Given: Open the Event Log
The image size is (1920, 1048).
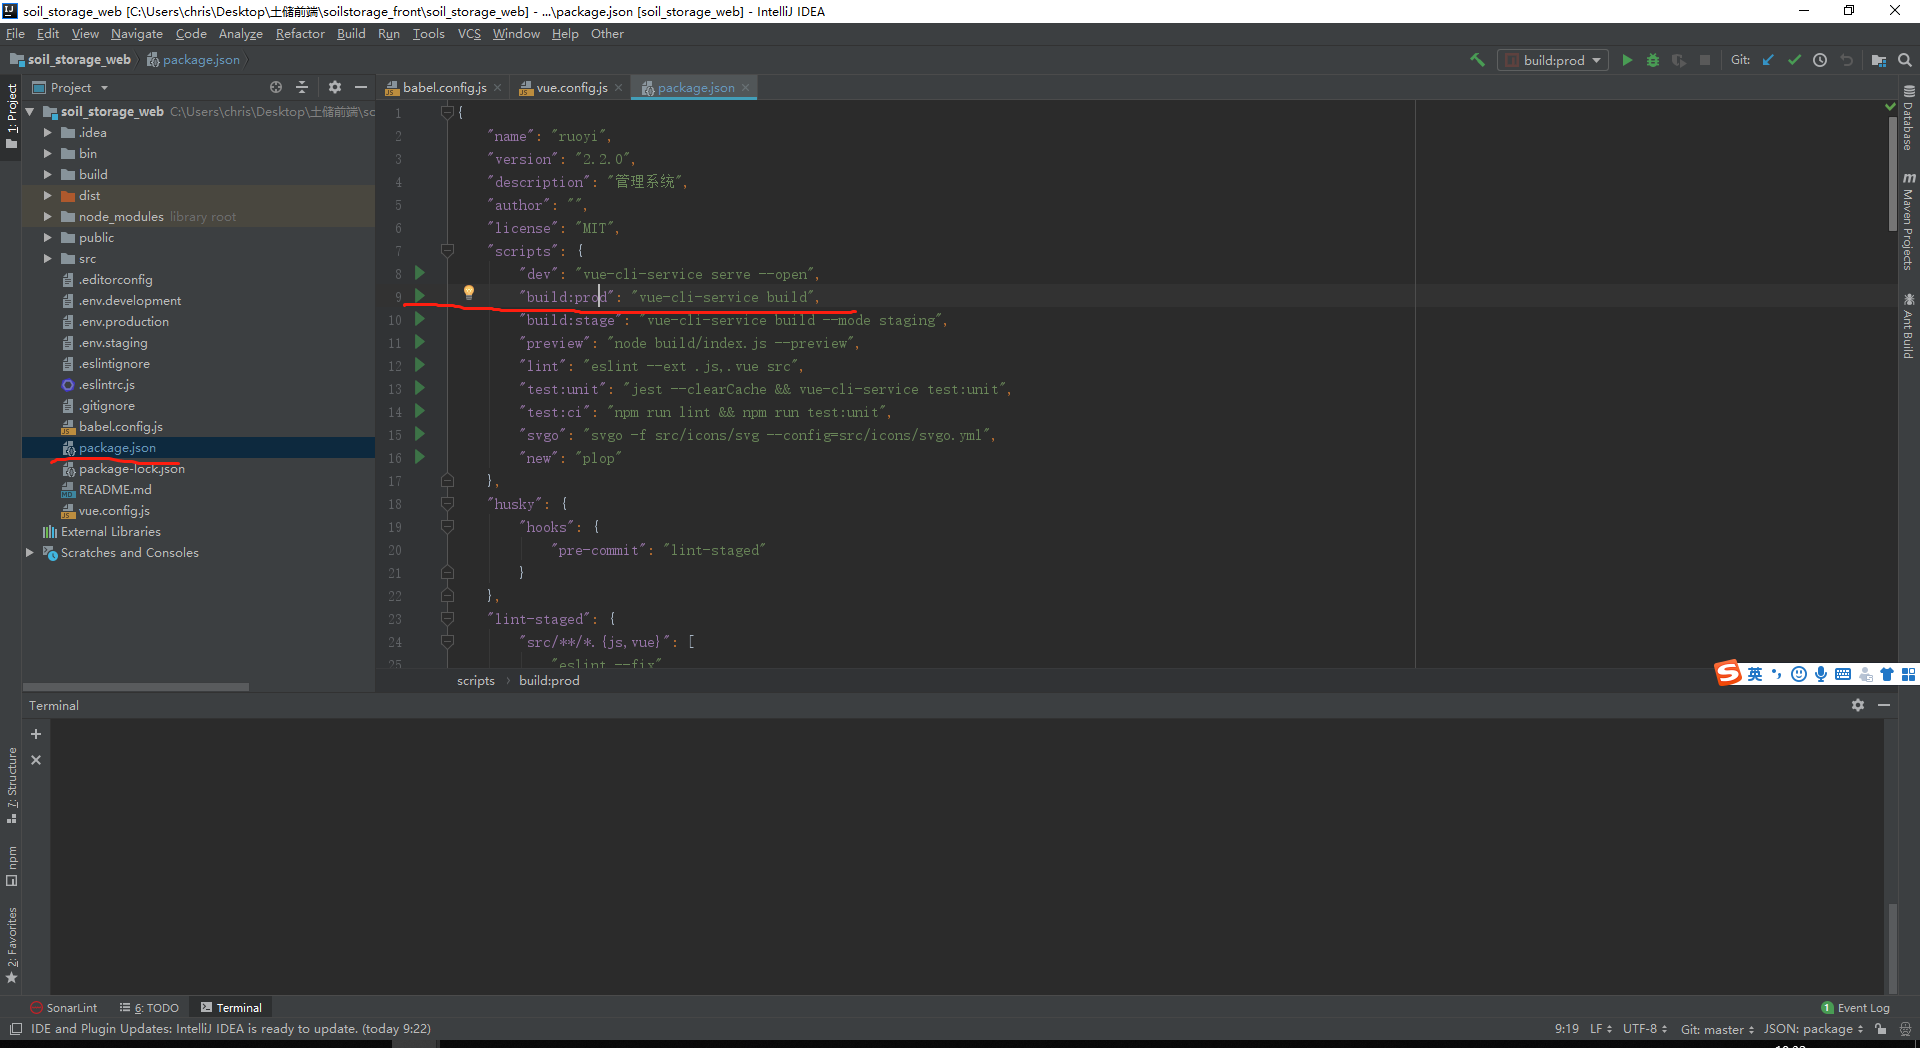Looking at the screenshot, I should tap(1856, 1008).
